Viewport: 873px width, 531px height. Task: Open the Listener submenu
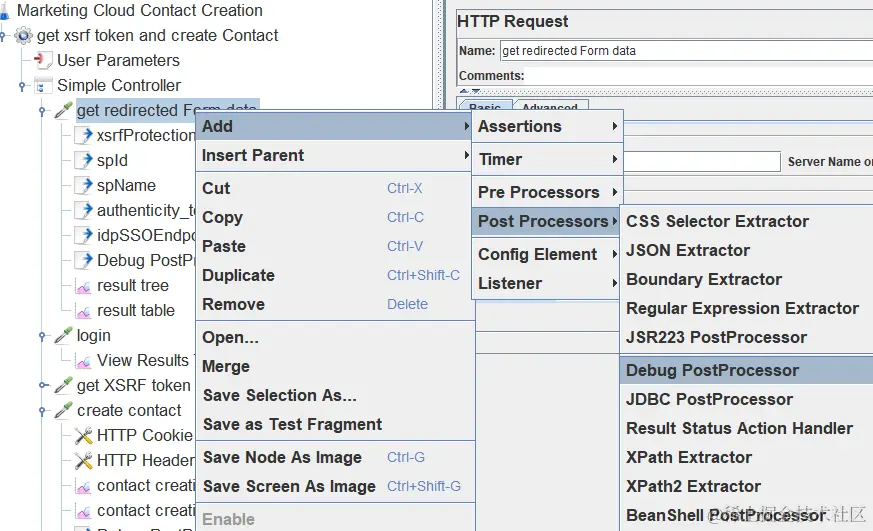coord(547,283)
